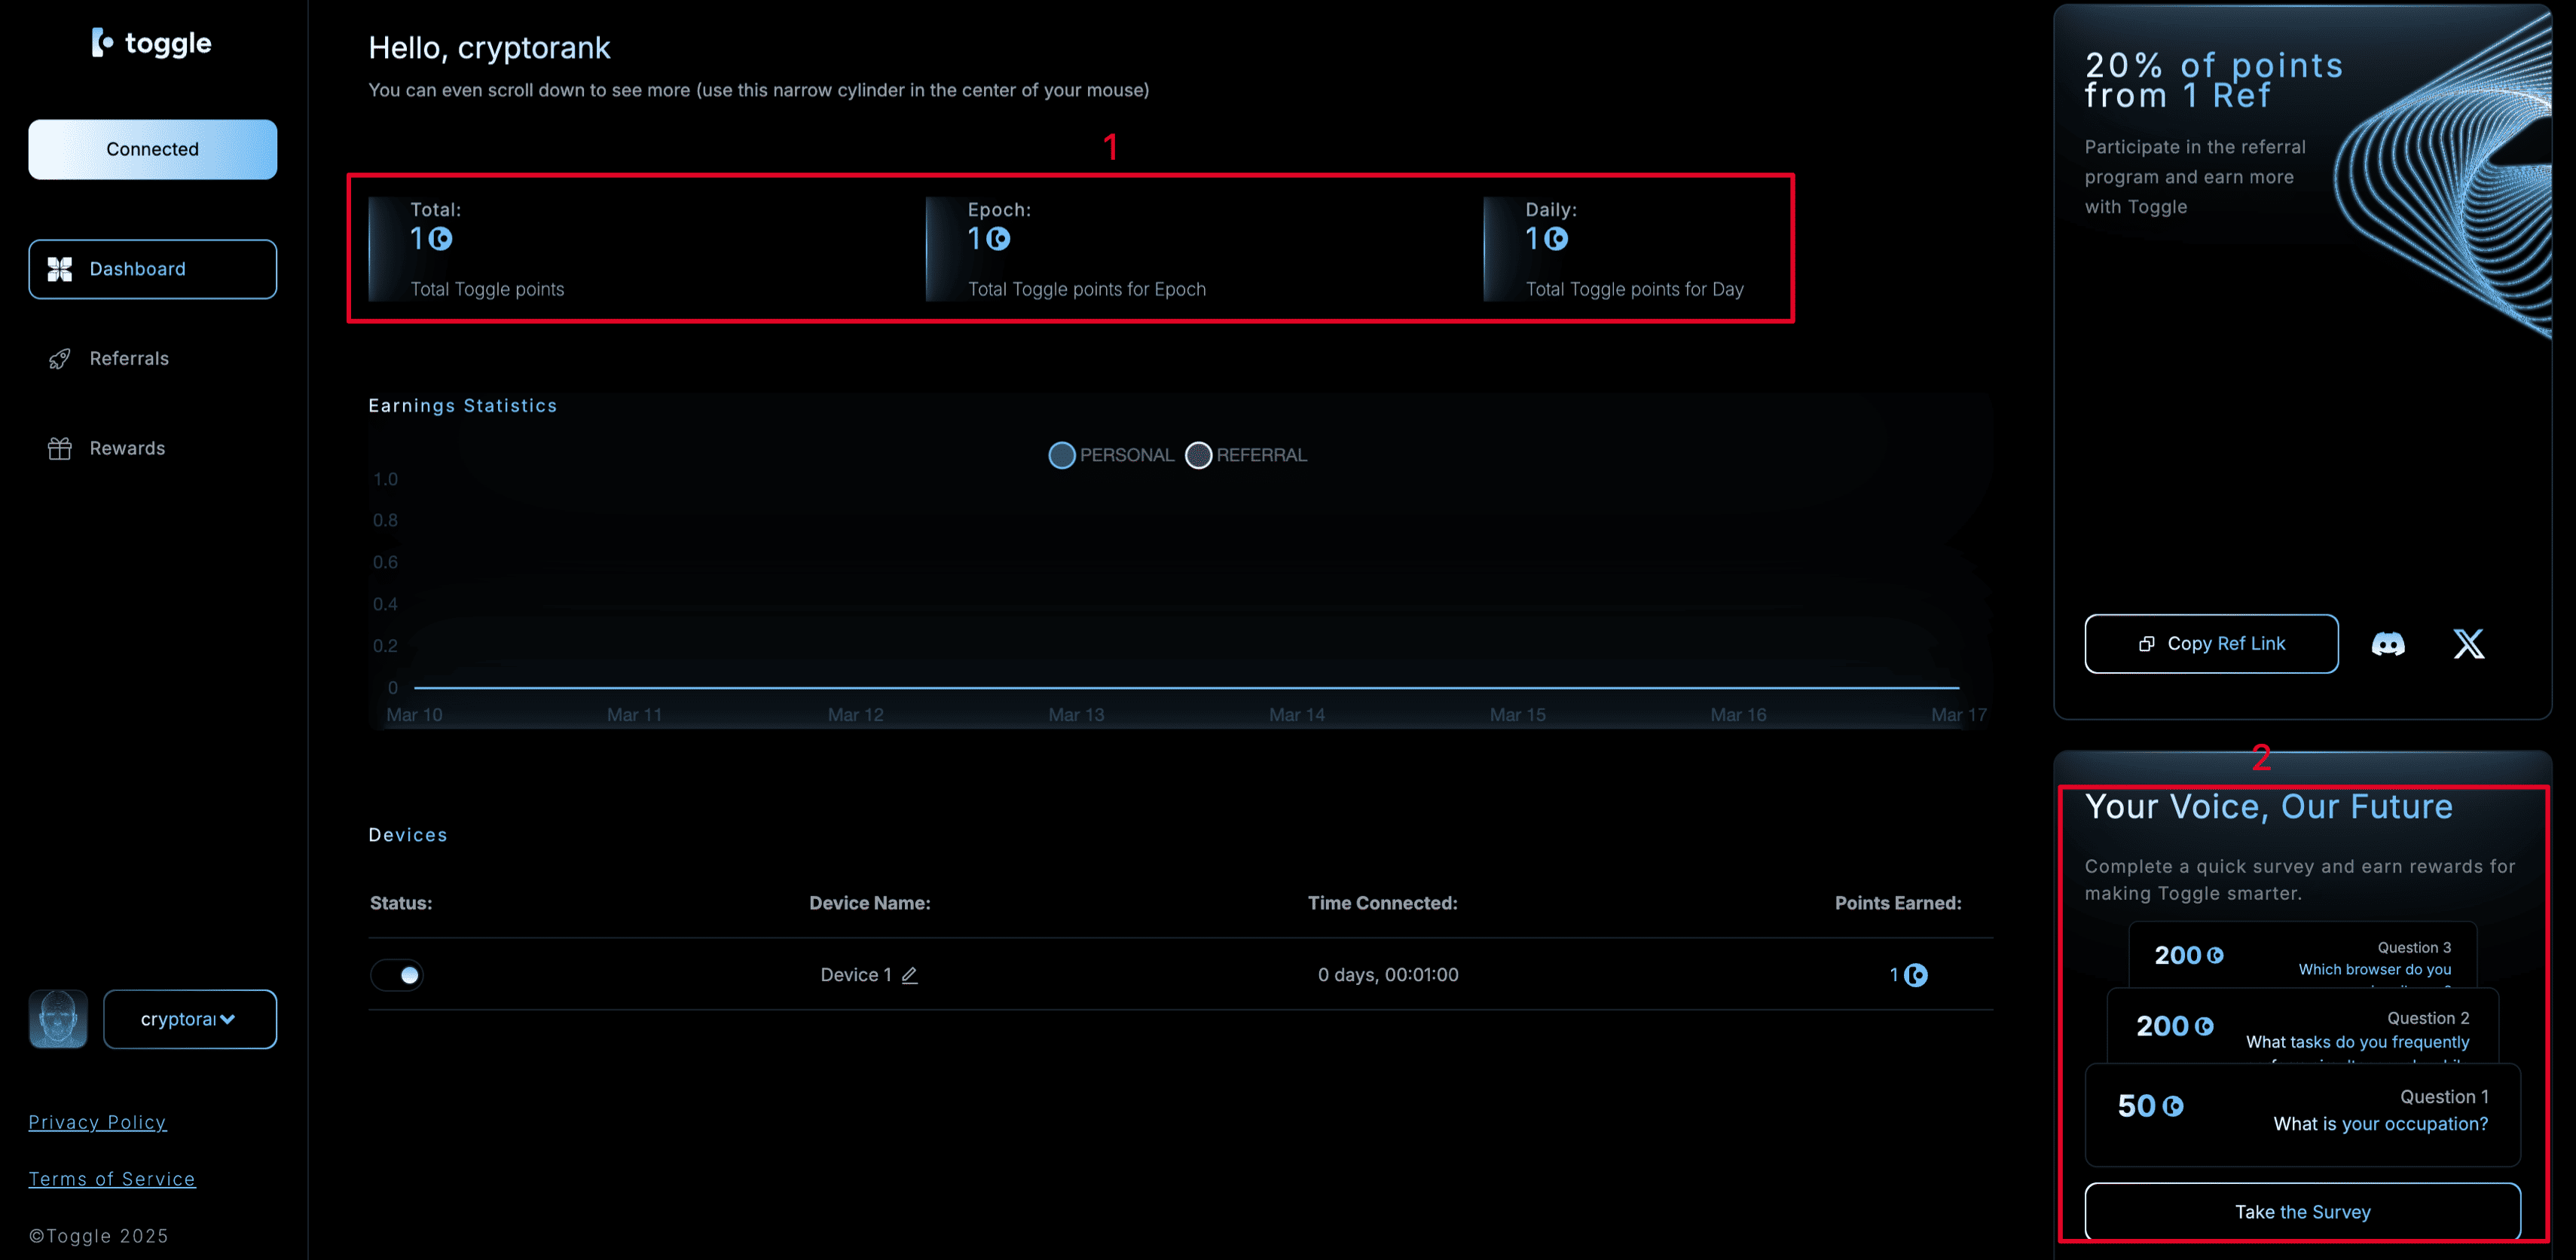Open the Discord link icon

[2388, 644]
